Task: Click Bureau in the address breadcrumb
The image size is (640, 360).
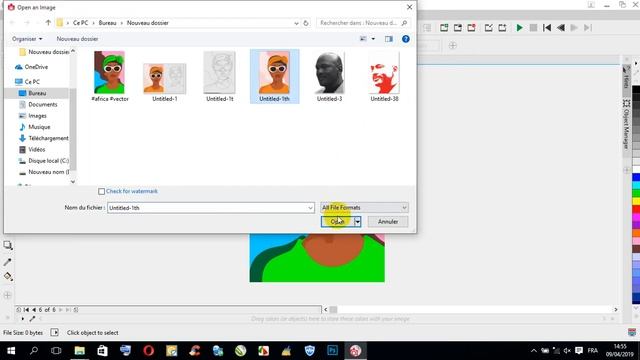Action: click(107, 23)
